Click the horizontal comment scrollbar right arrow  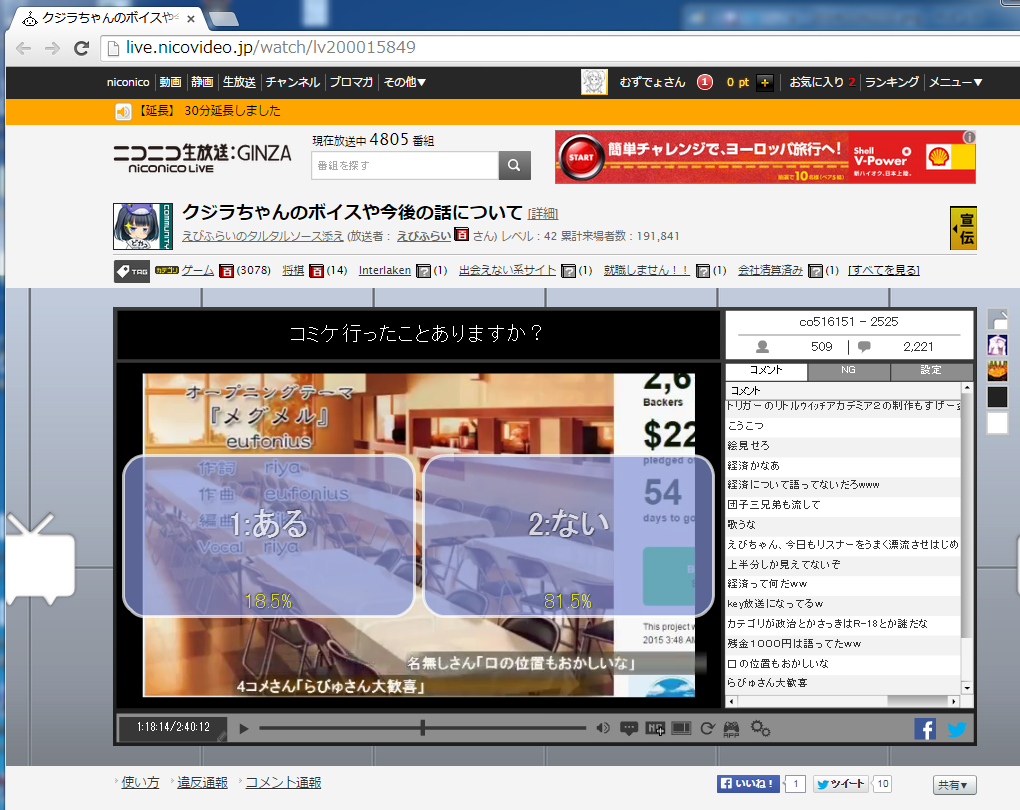point(954,701)
